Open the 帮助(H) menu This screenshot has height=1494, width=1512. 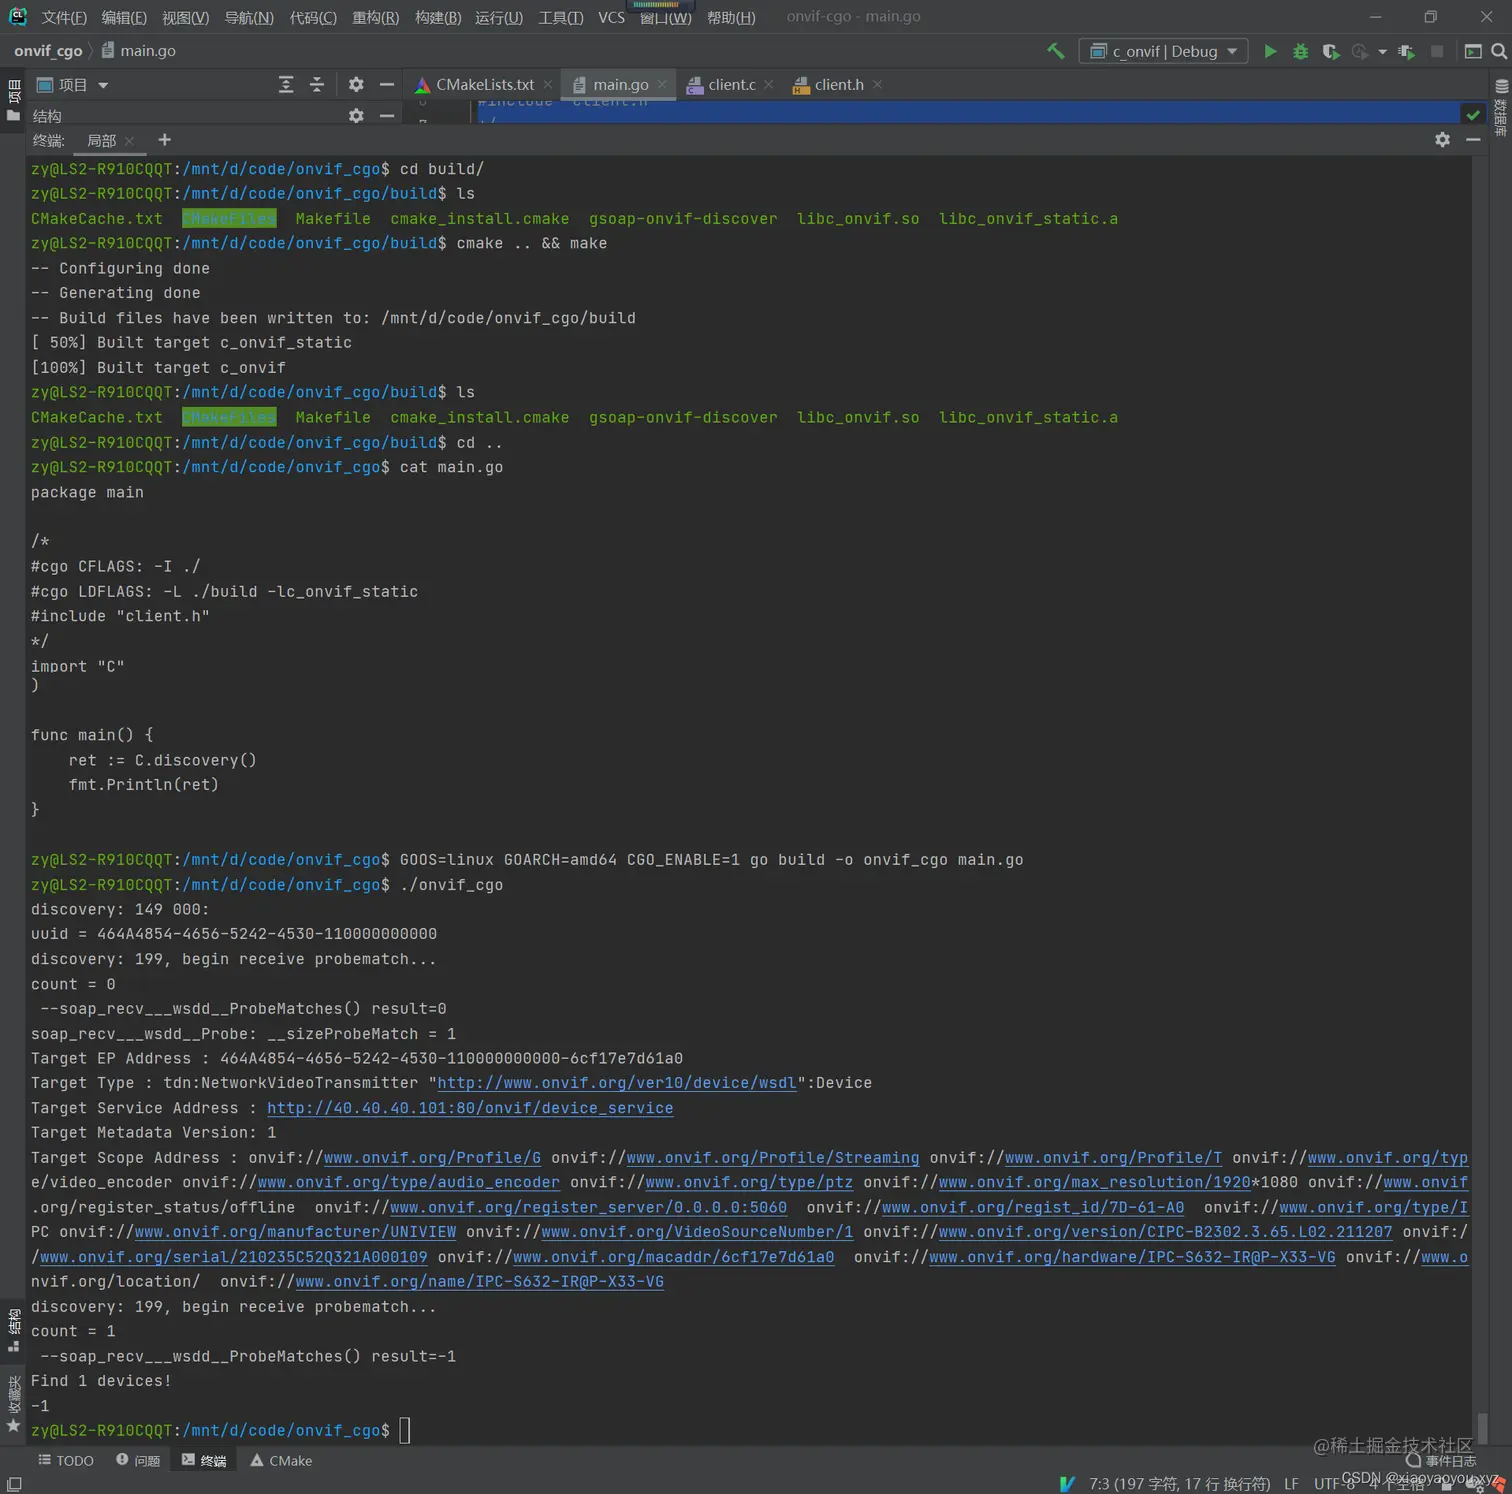731,18
